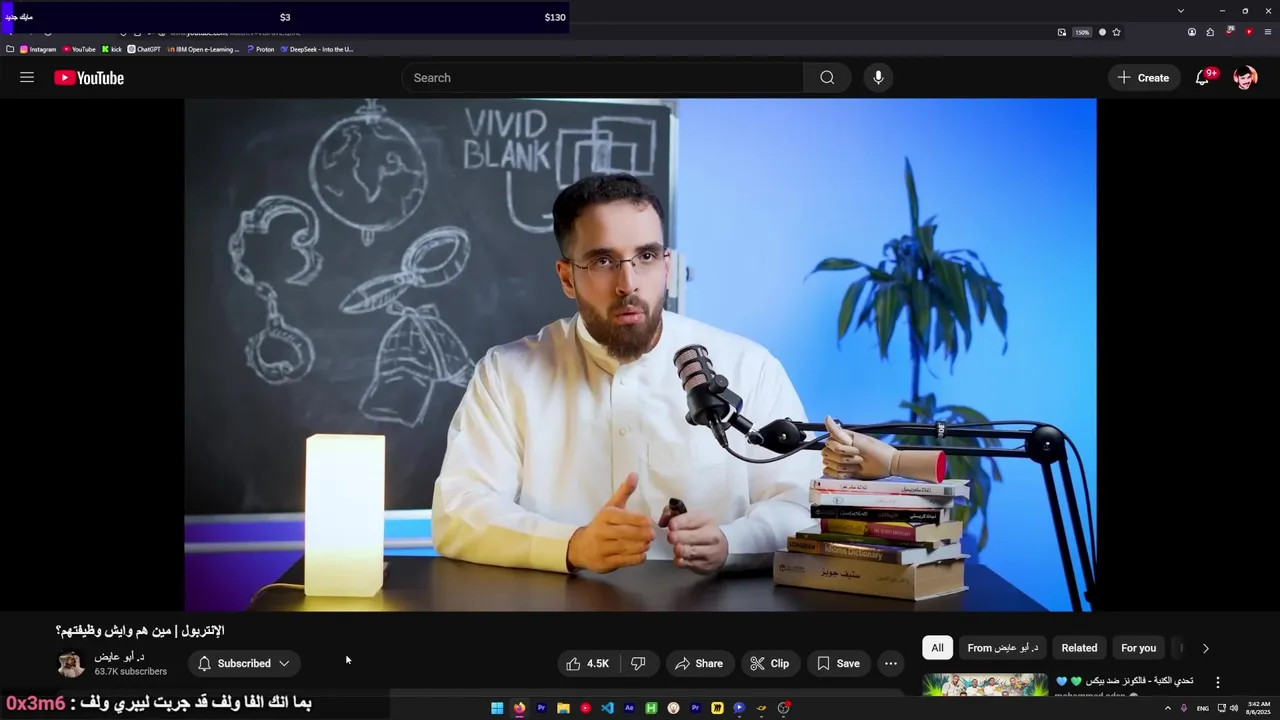Open the taskbar clock and date
The width and height of the screenshot is (1280, 720).
click(1258, 708)
